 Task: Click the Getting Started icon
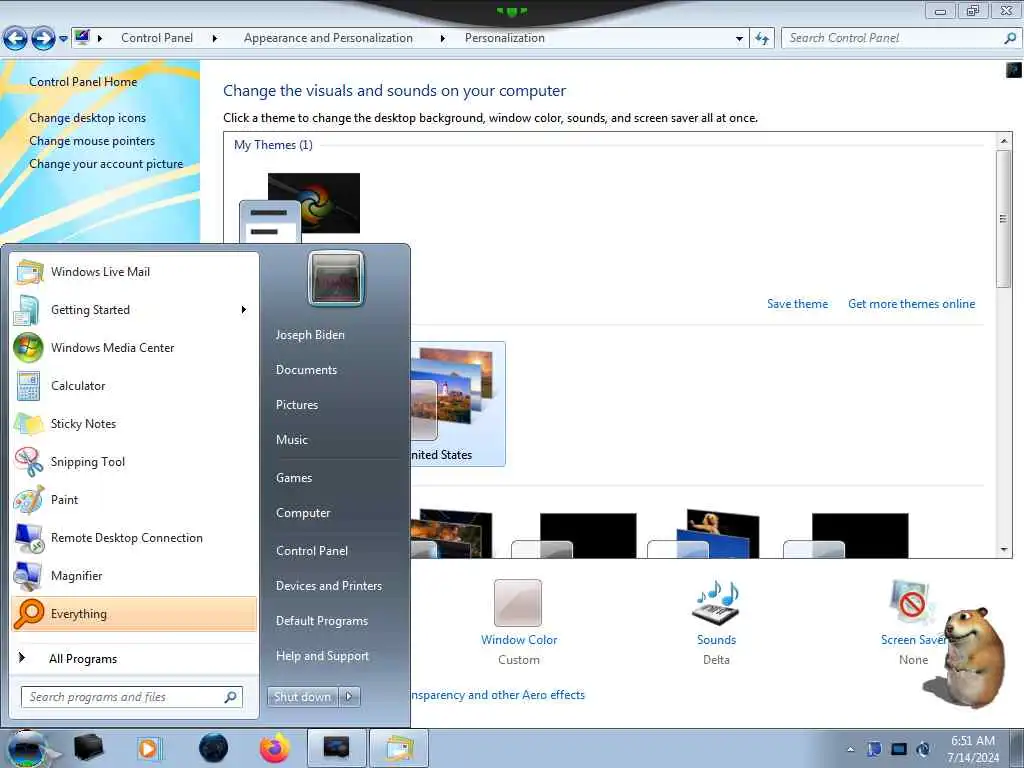pyautogui.click(x=27, y=310)
